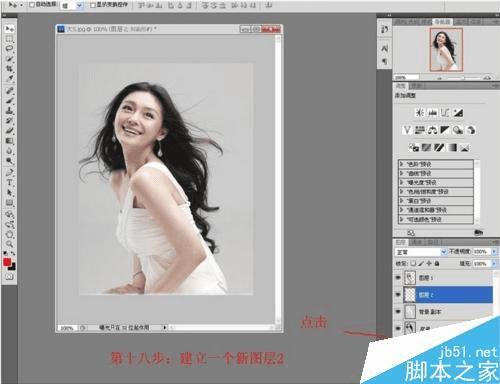
Task: Switch to the 图层 Layers tab
Action: tap(400, 242)
